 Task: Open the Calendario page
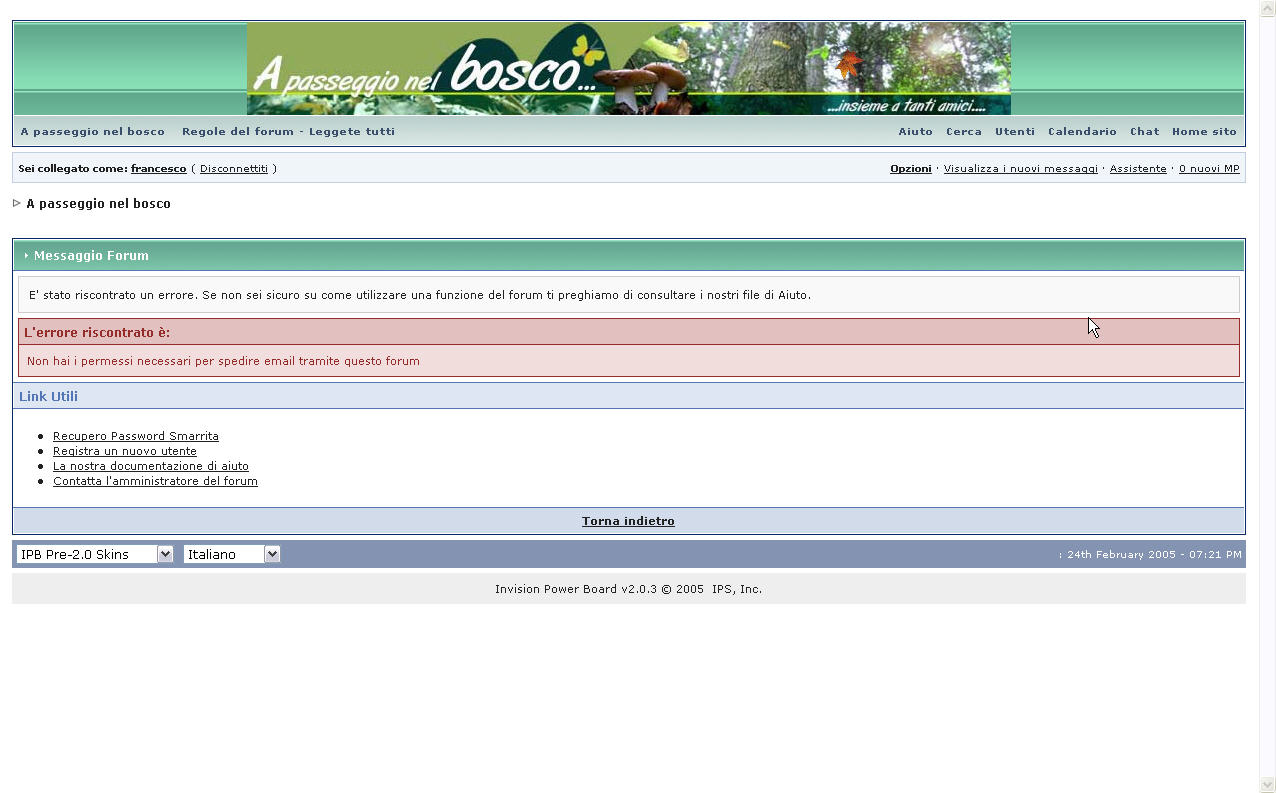tap(1082, 132)
